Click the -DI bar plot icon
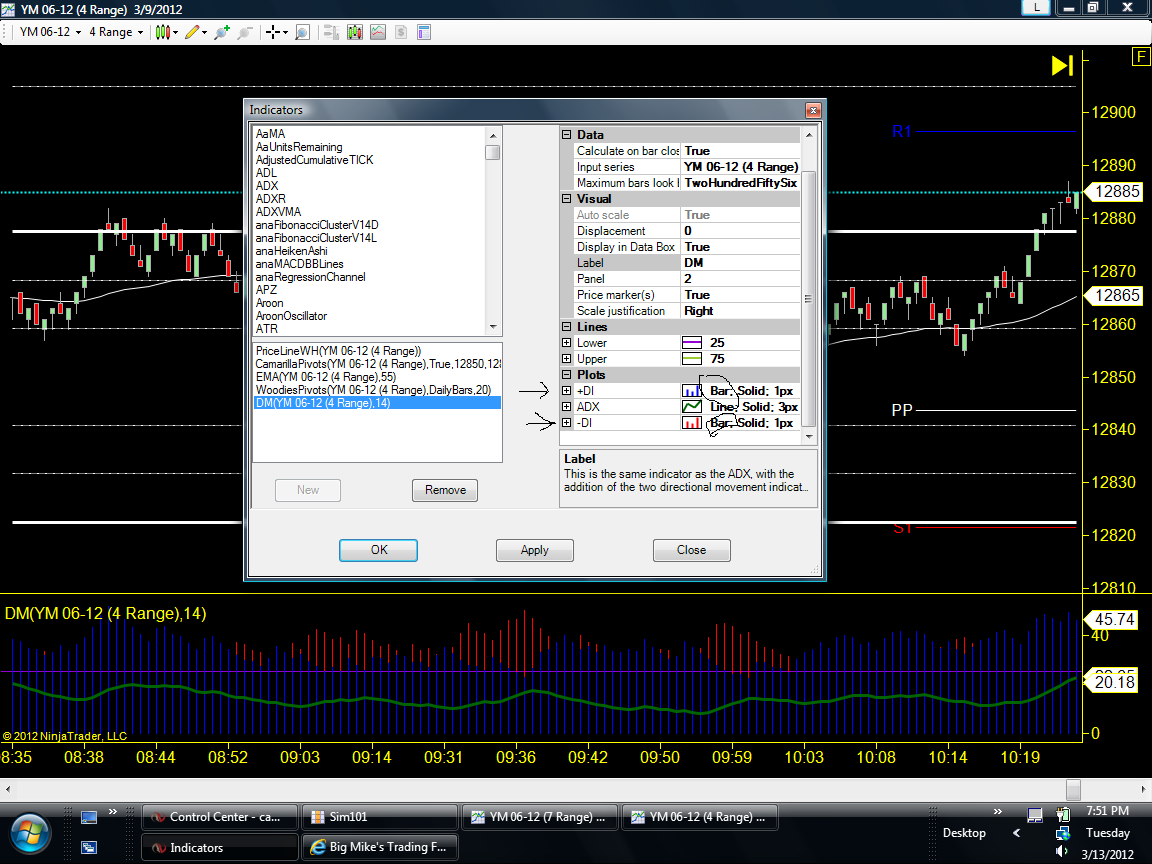1152x864 pixels. 691,423
